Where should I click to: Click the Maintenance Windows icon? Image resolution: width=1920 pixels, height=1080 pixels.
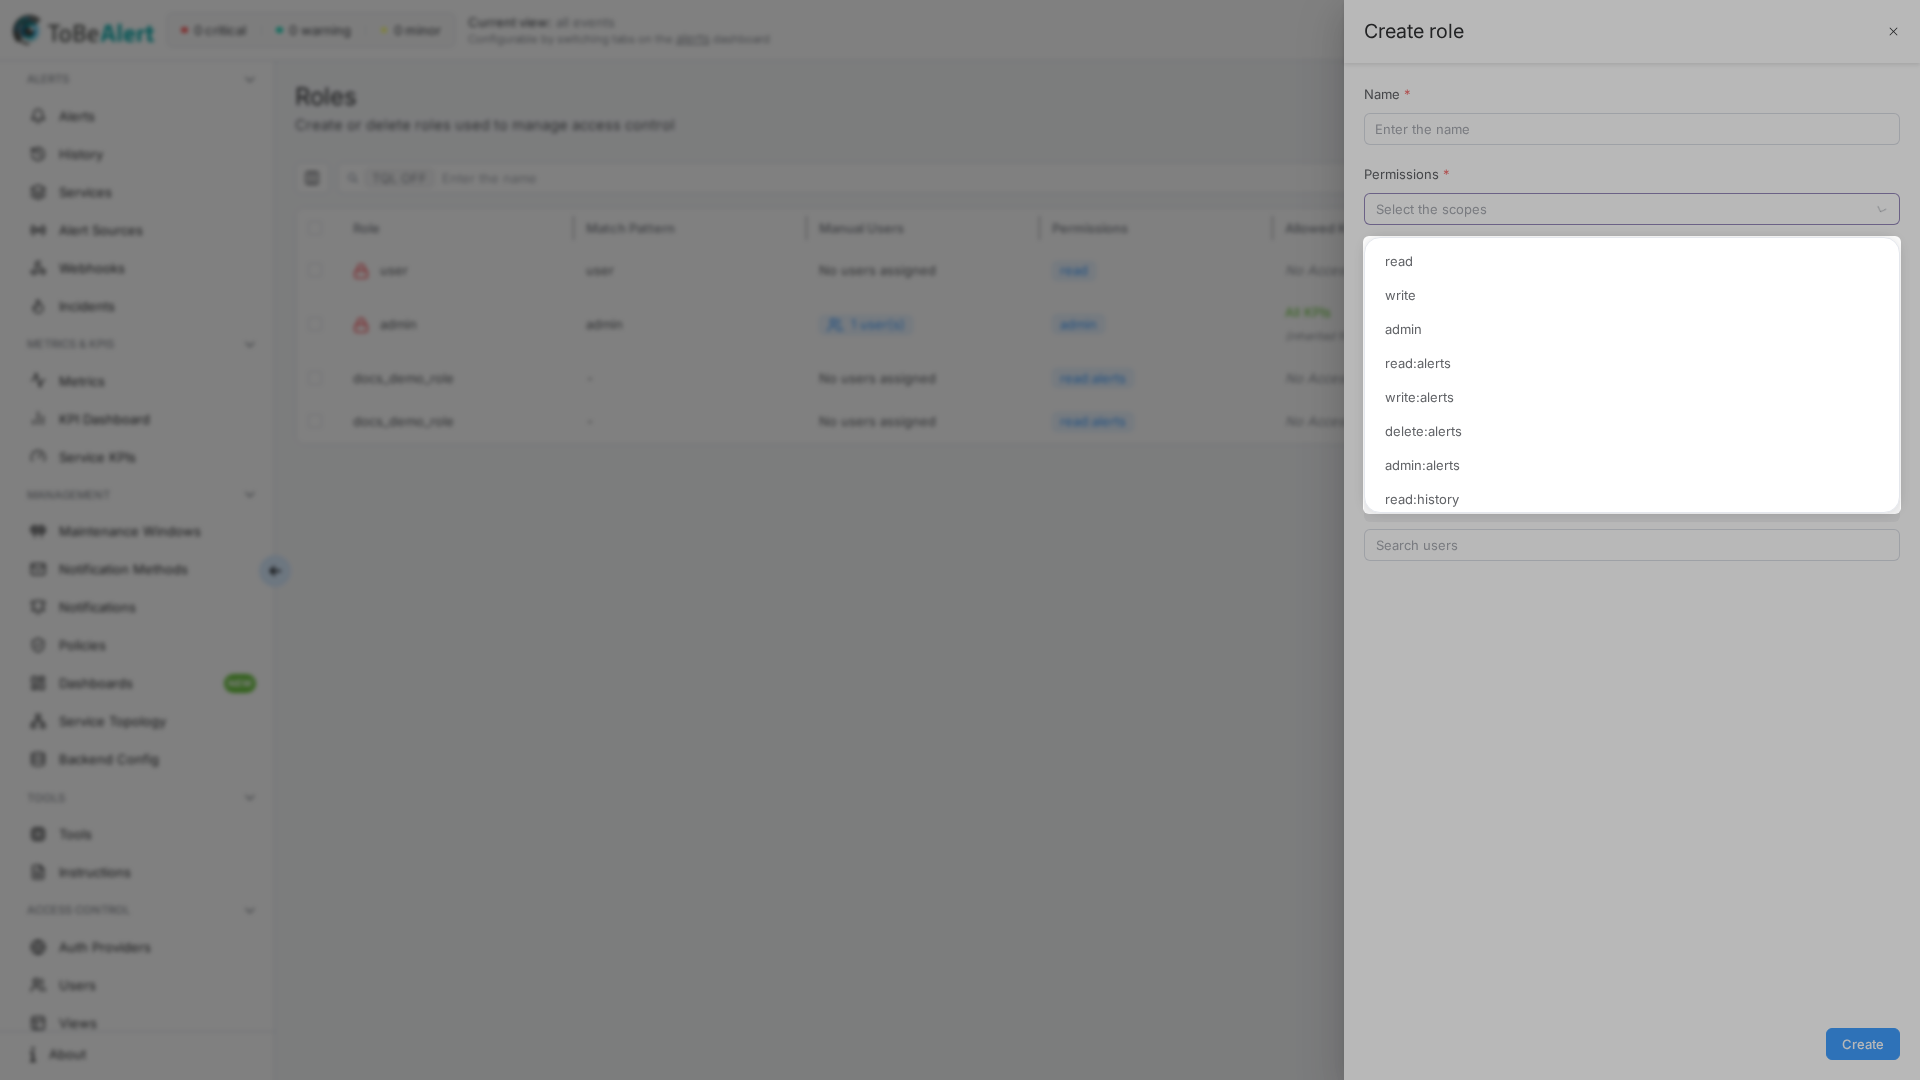tap(38, 531)
